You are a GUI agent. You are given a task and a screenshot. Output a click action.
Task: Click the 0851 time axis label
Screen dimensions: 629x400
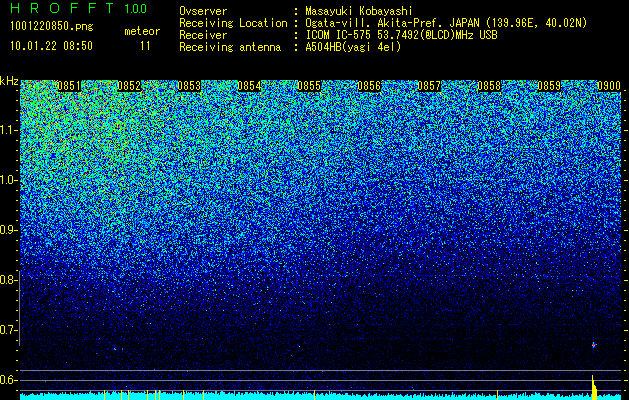click(x=69, y=86)
